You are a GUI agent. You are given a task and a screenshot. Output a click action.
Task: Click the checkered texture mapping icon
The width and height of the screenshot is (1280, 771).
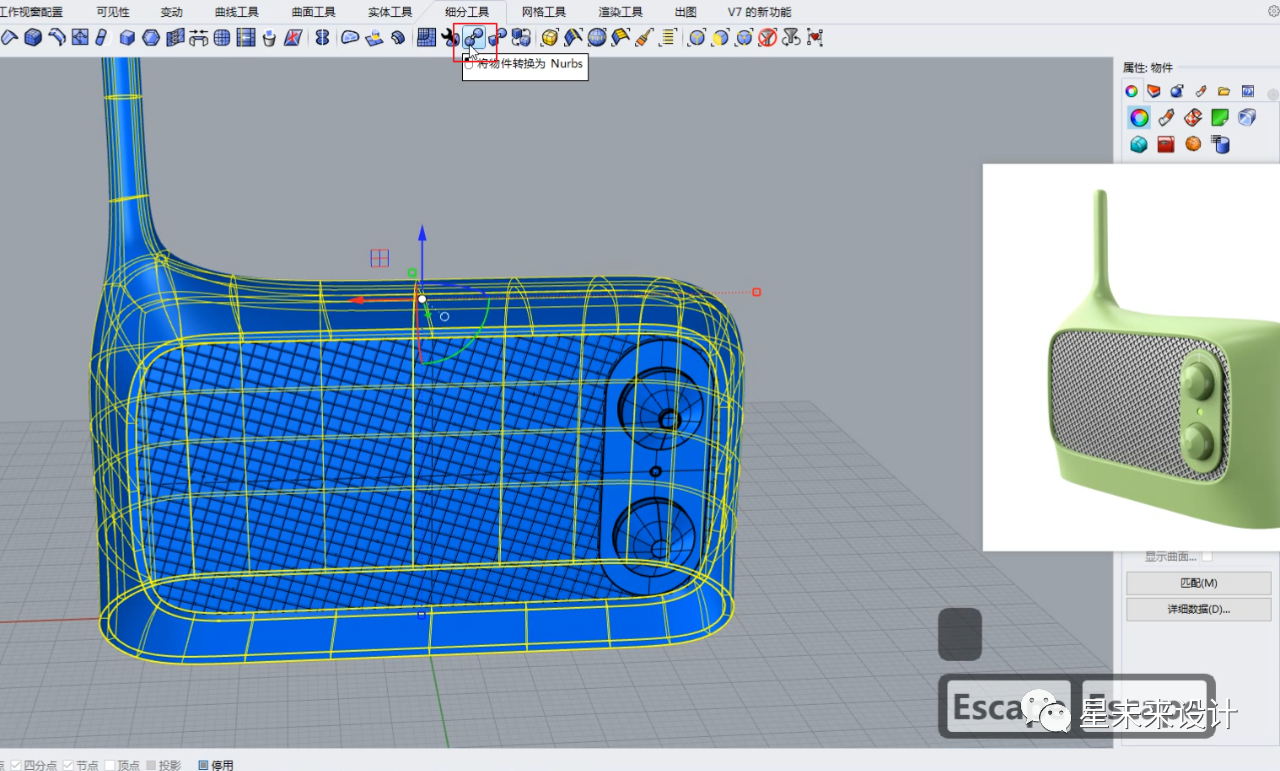coord(1193,118)
